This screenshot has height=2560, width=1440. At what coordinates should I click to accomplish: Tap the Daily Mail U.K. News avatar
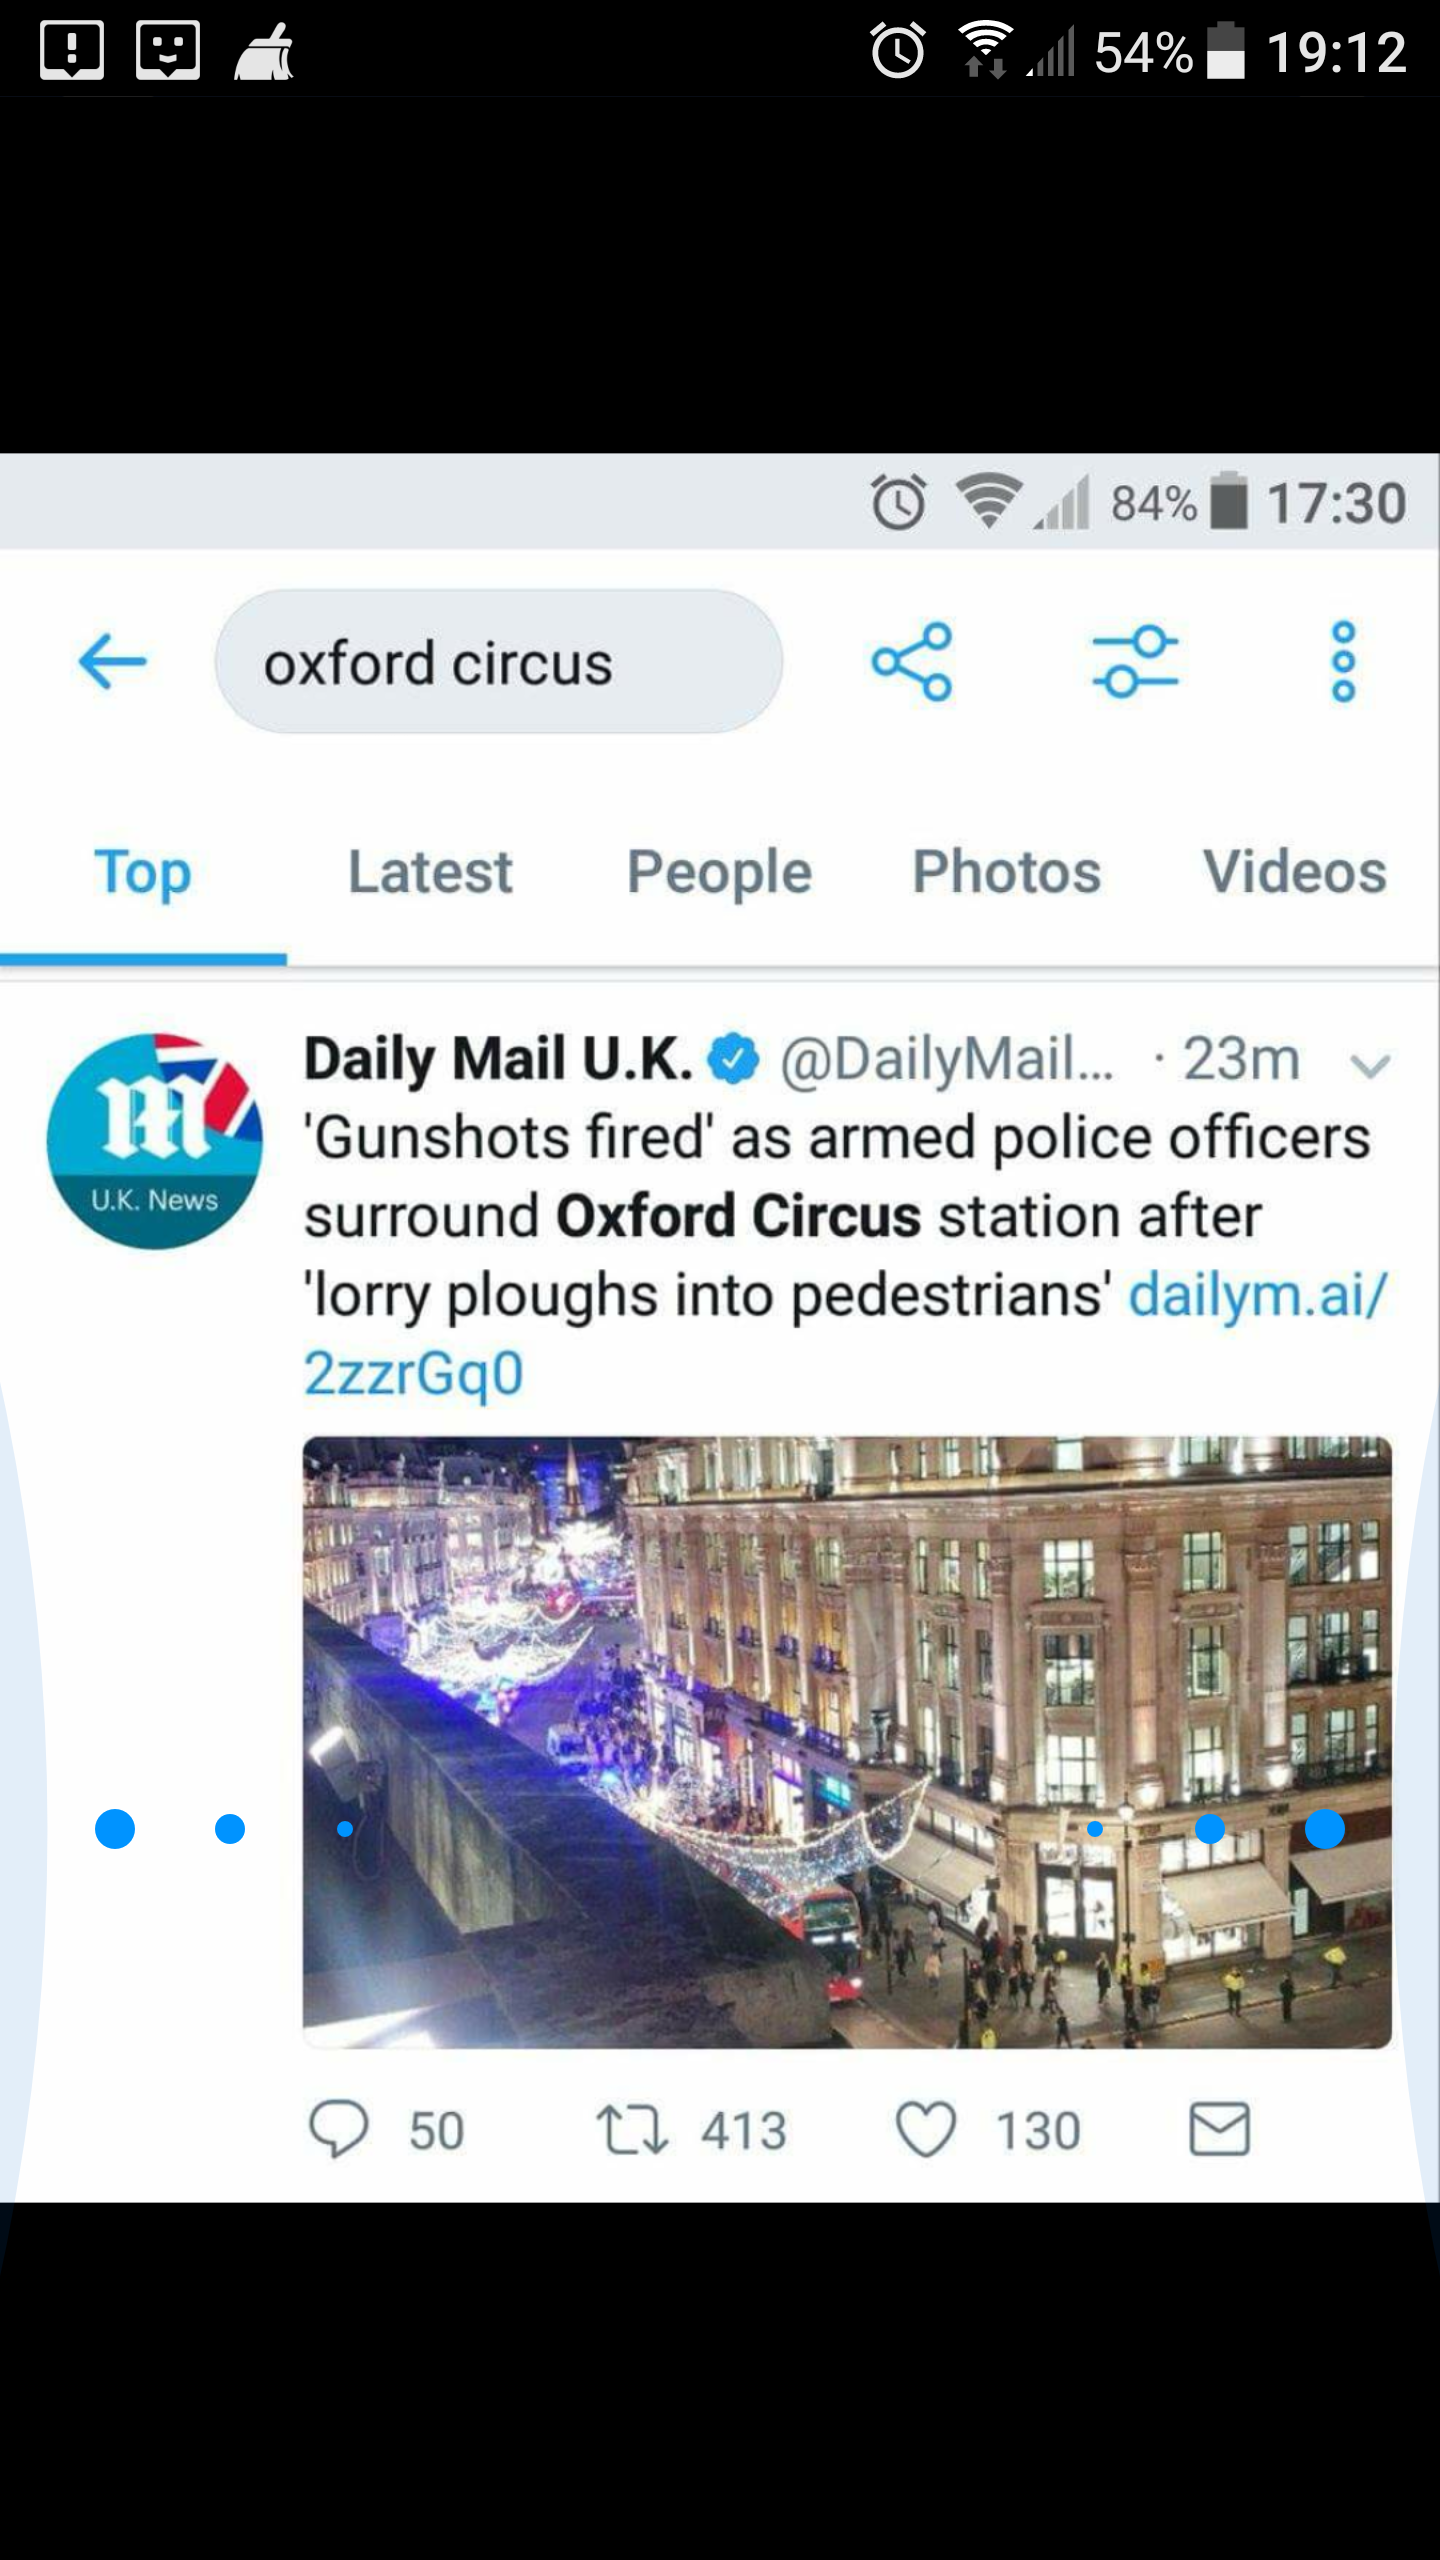[155, 1141]
